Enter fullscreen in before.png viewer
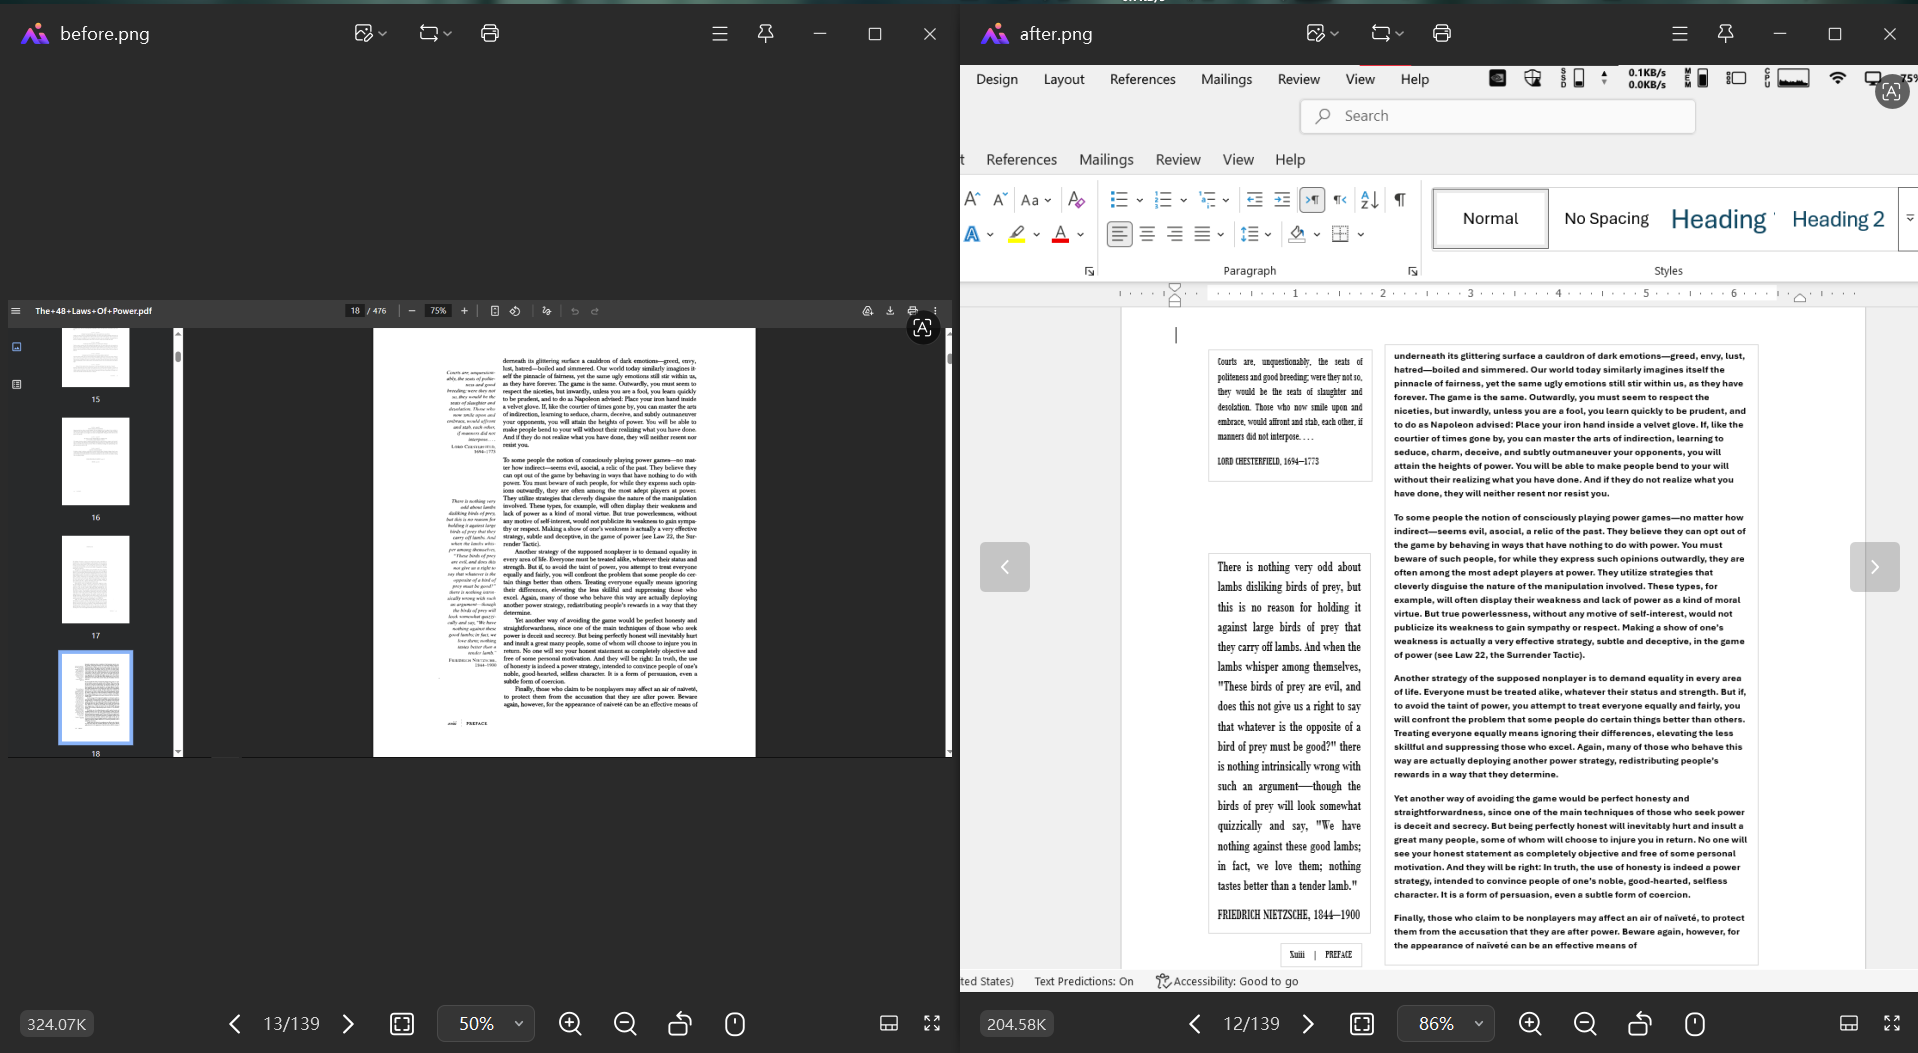This screenshot has width=1918, height=1053. [932, 1023]
